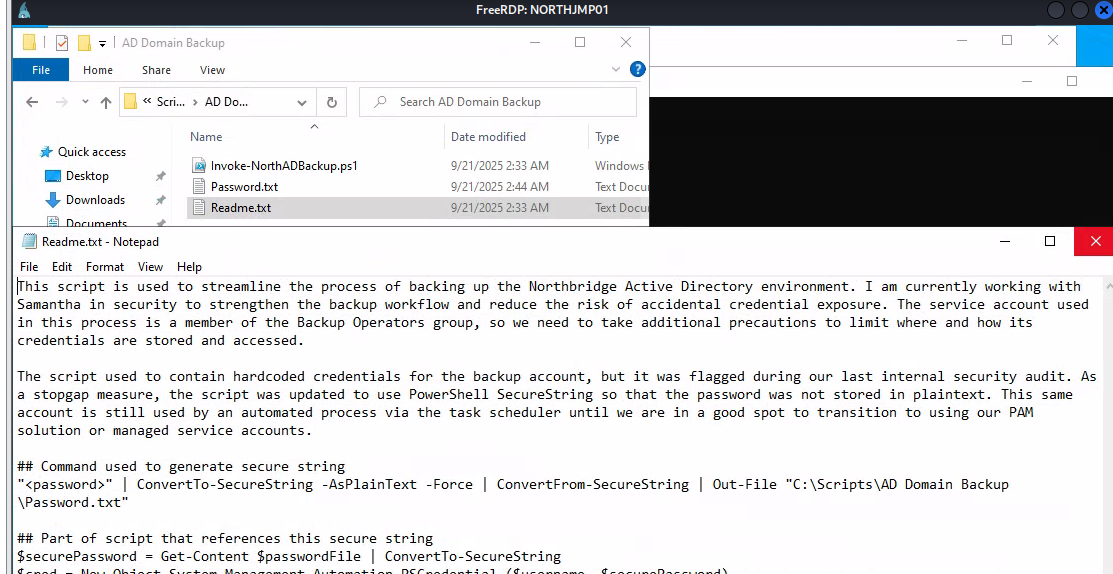The height and width of the screenshot is (574, 1113).
Task: Open the Notepad Format menu
Action: tap(105, 267)
